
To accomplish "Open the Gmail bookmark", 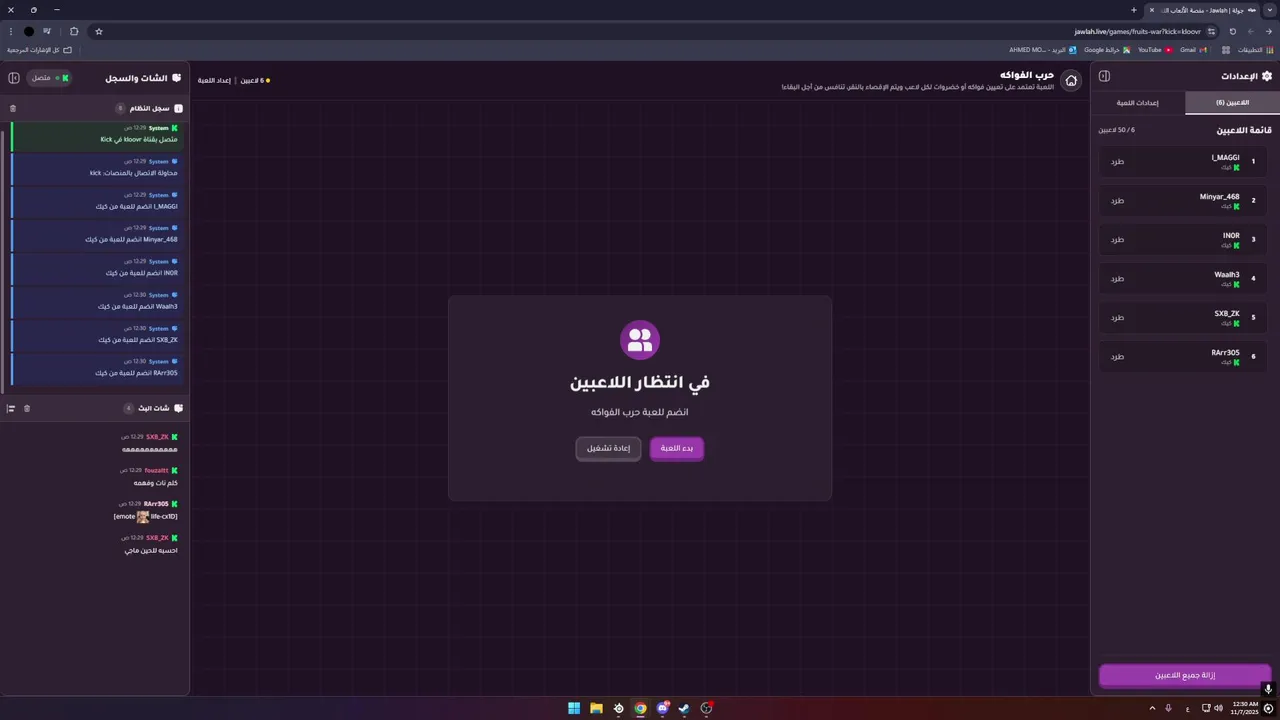I will tap(1193, 49).
